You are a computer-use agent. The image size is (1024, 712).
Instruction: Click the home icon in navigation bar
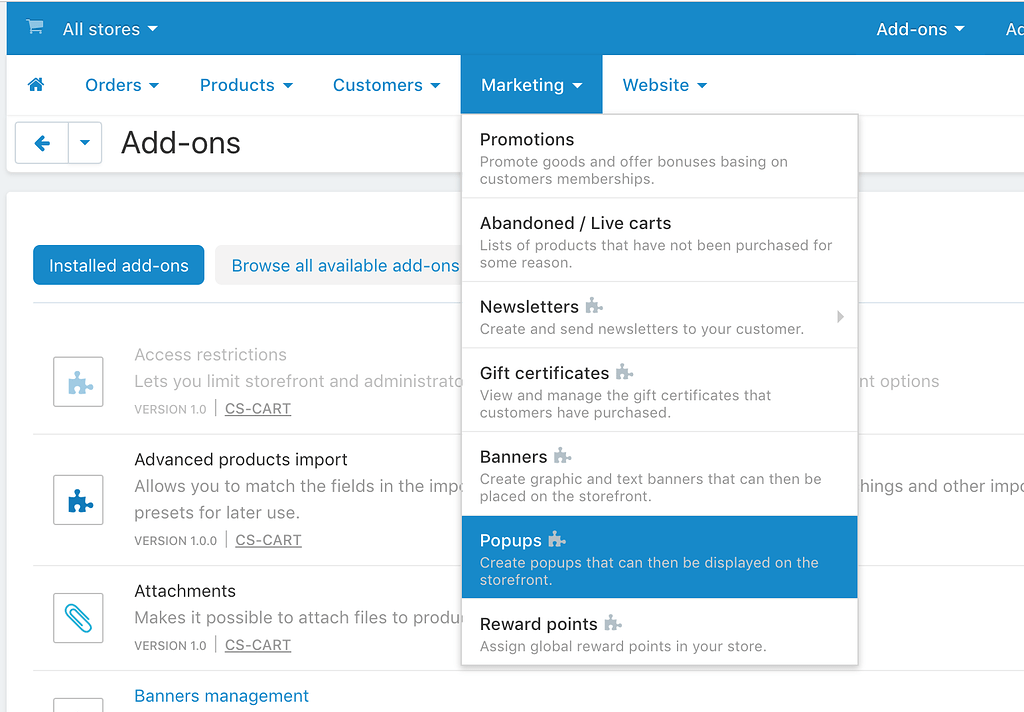pos(35,85)
